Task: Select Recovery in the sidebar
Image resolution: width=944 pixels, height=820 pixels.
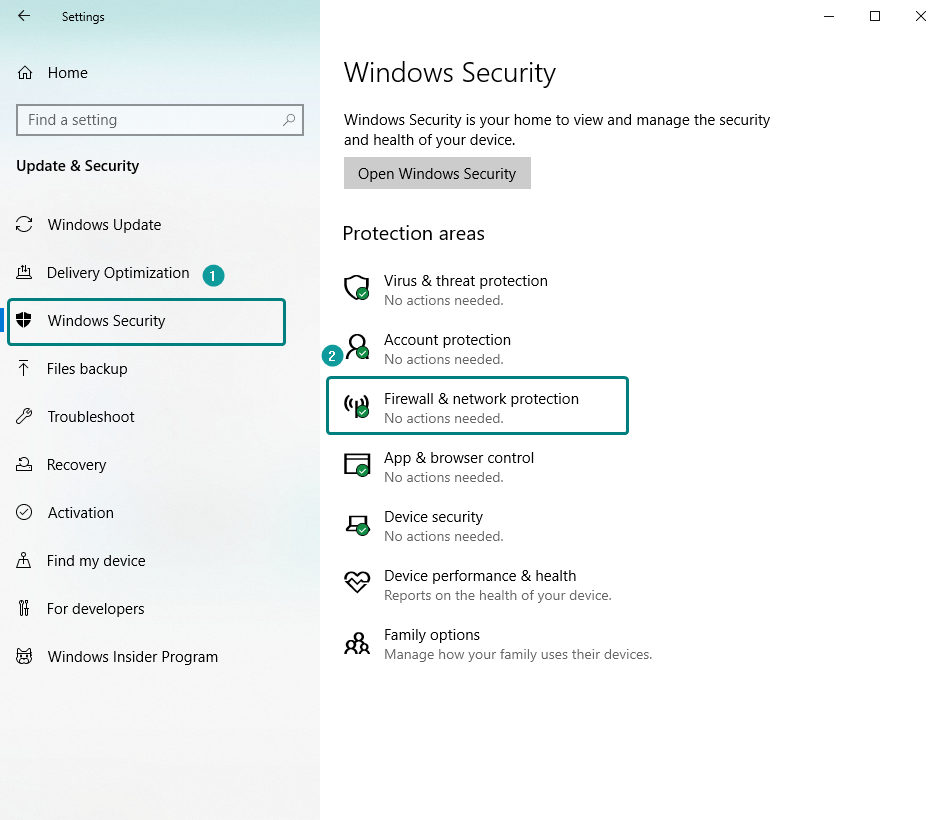Action: [x=76, y=465]
